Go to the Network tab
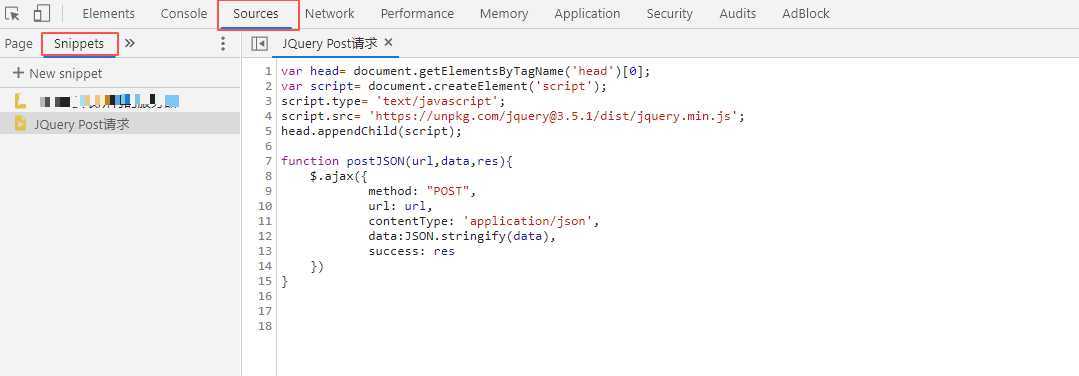Viewport: 1079px width, 376px height. pos(330,14)
